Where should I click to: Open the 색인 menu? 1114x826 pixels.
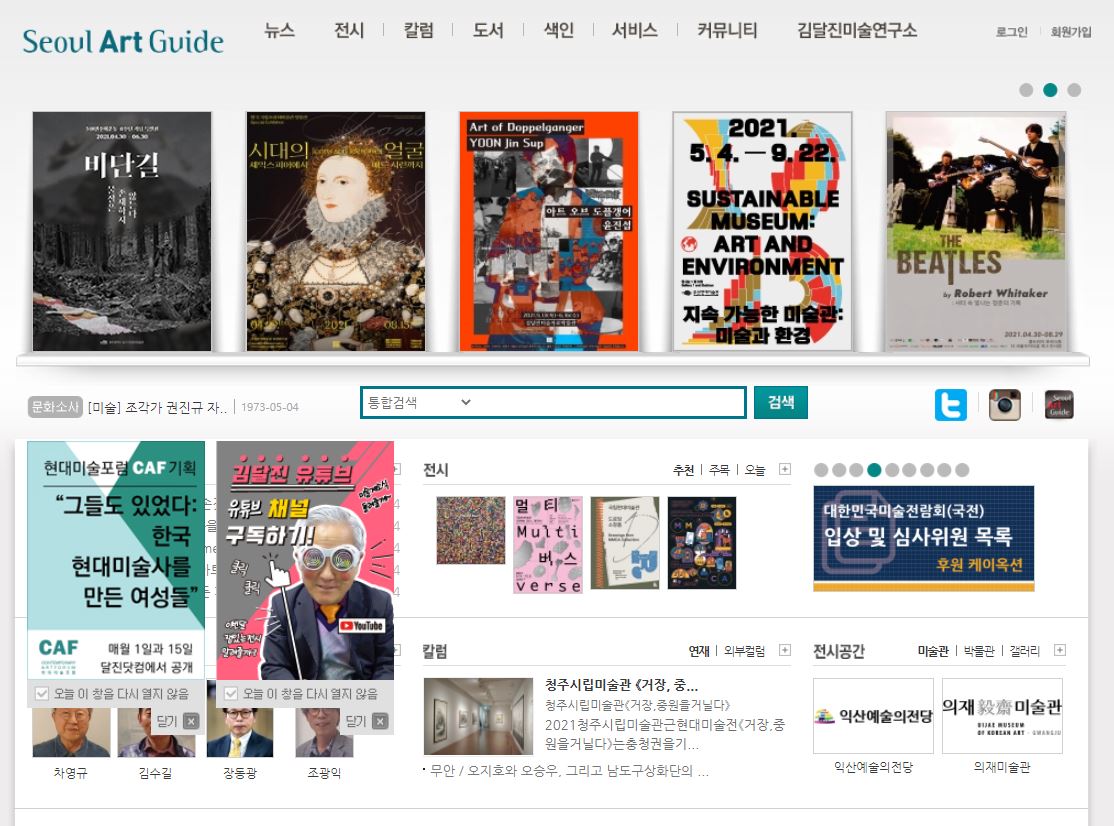click(x=558, y=30)
